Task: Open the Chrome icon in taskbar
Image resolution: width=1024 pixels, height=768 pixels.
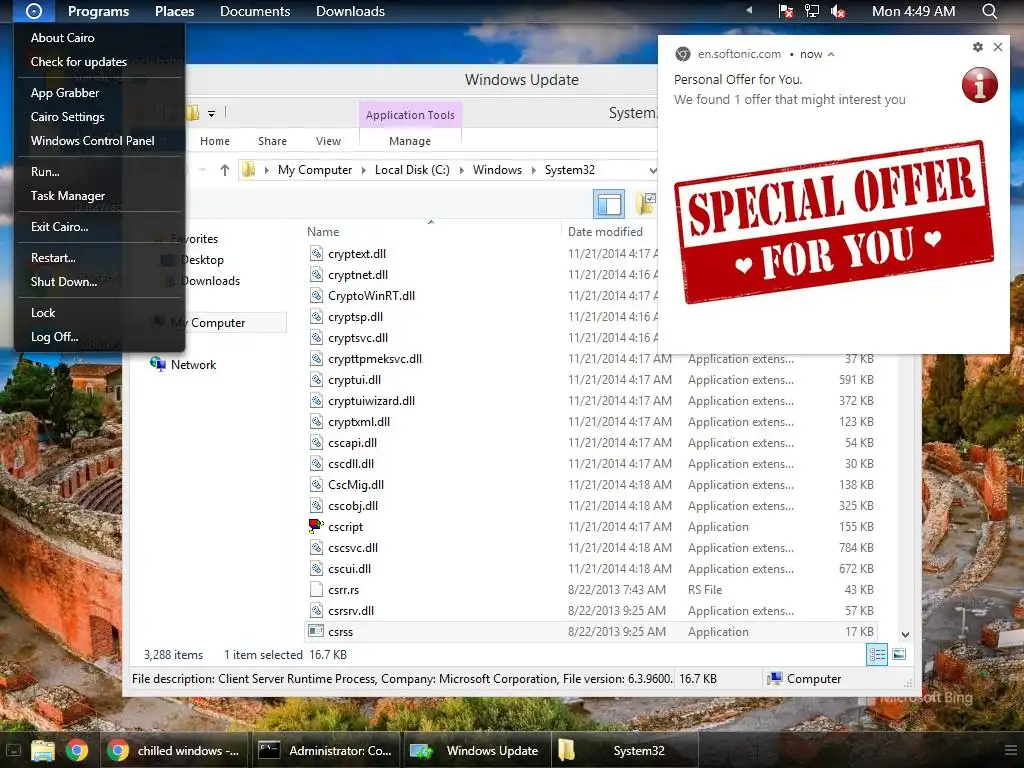Action: click(76, 751)
